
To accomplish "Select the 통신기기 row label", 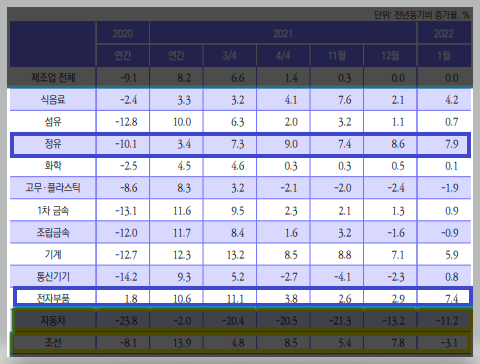I will [53, 277].
